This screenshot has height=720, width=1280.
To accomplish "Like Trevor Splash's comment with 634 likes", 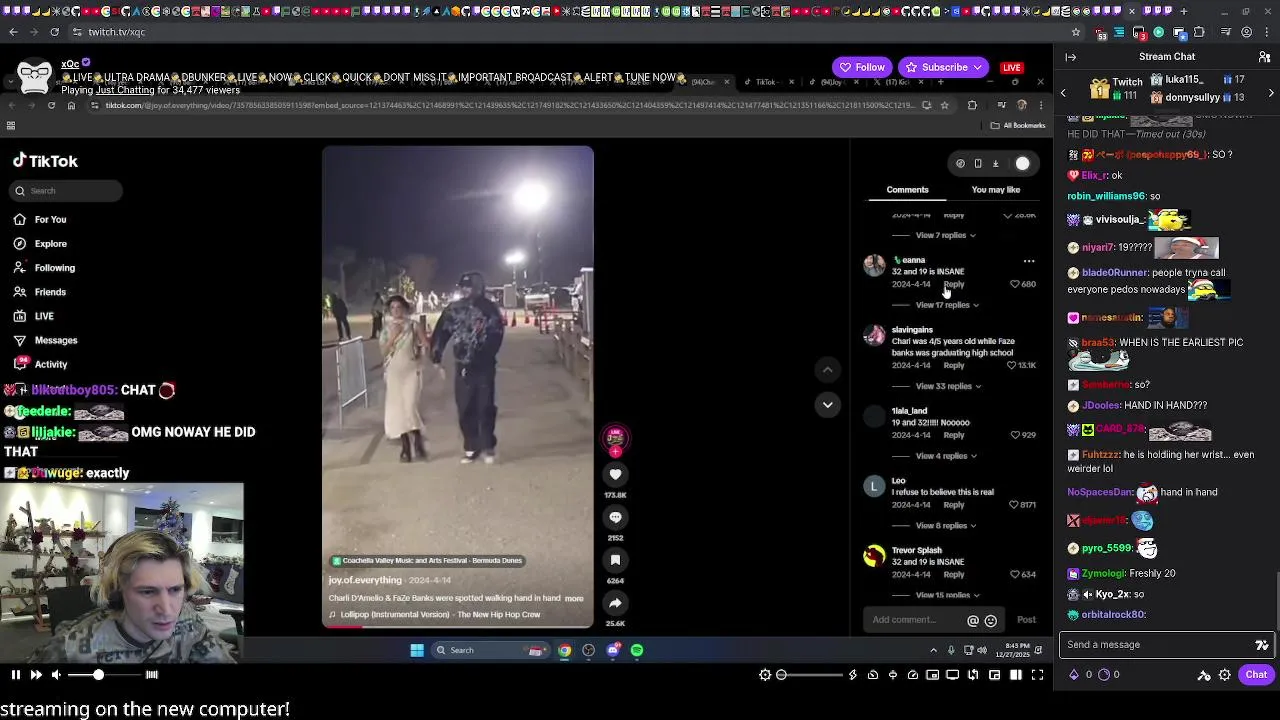I will (x=1015, y=575).
